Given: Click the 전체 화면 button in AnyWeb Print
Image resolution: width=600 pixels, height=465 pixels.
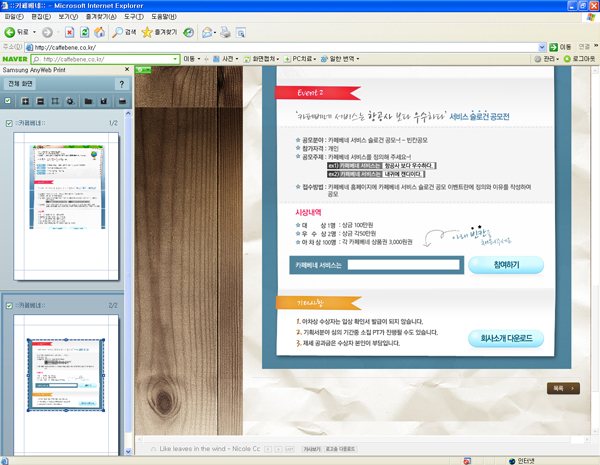Looking at the screenshot, I should 20,84.
